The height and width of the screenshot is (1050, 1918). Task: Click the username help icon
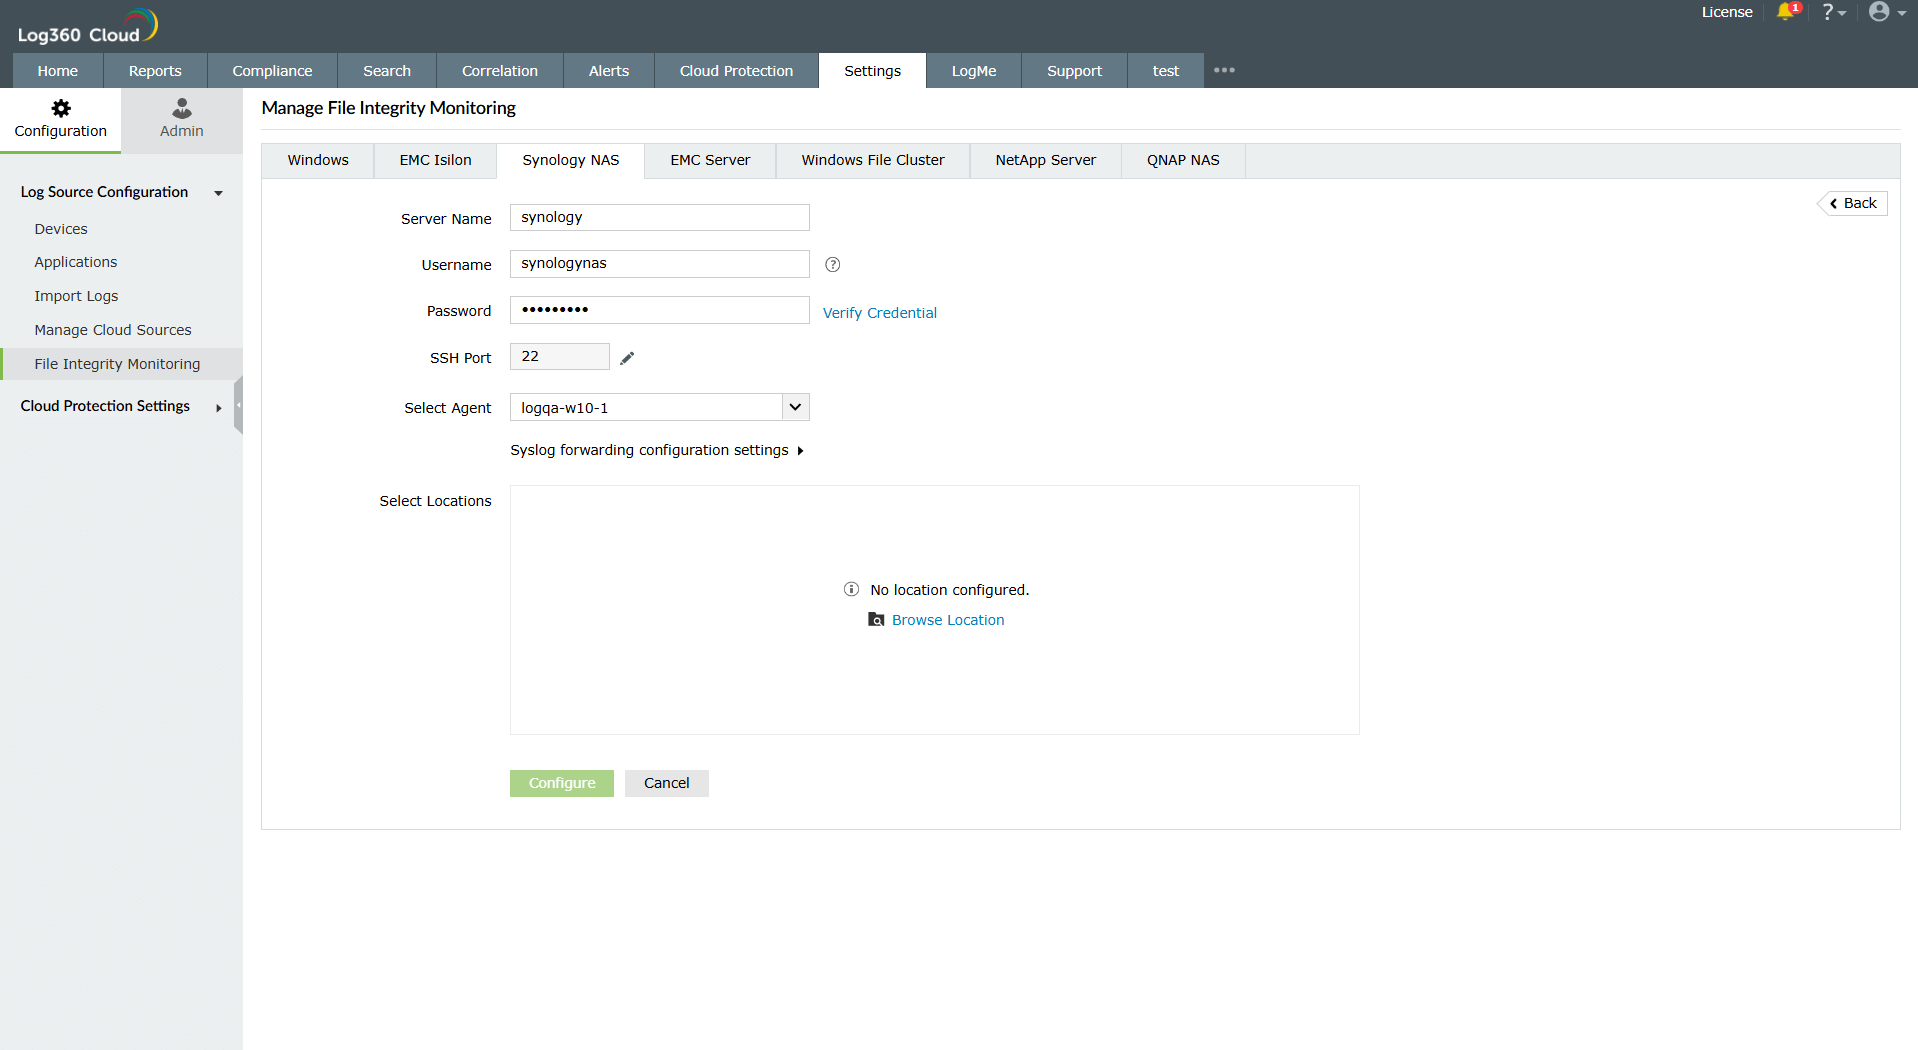pyautogui.click(x=832, y=265)
